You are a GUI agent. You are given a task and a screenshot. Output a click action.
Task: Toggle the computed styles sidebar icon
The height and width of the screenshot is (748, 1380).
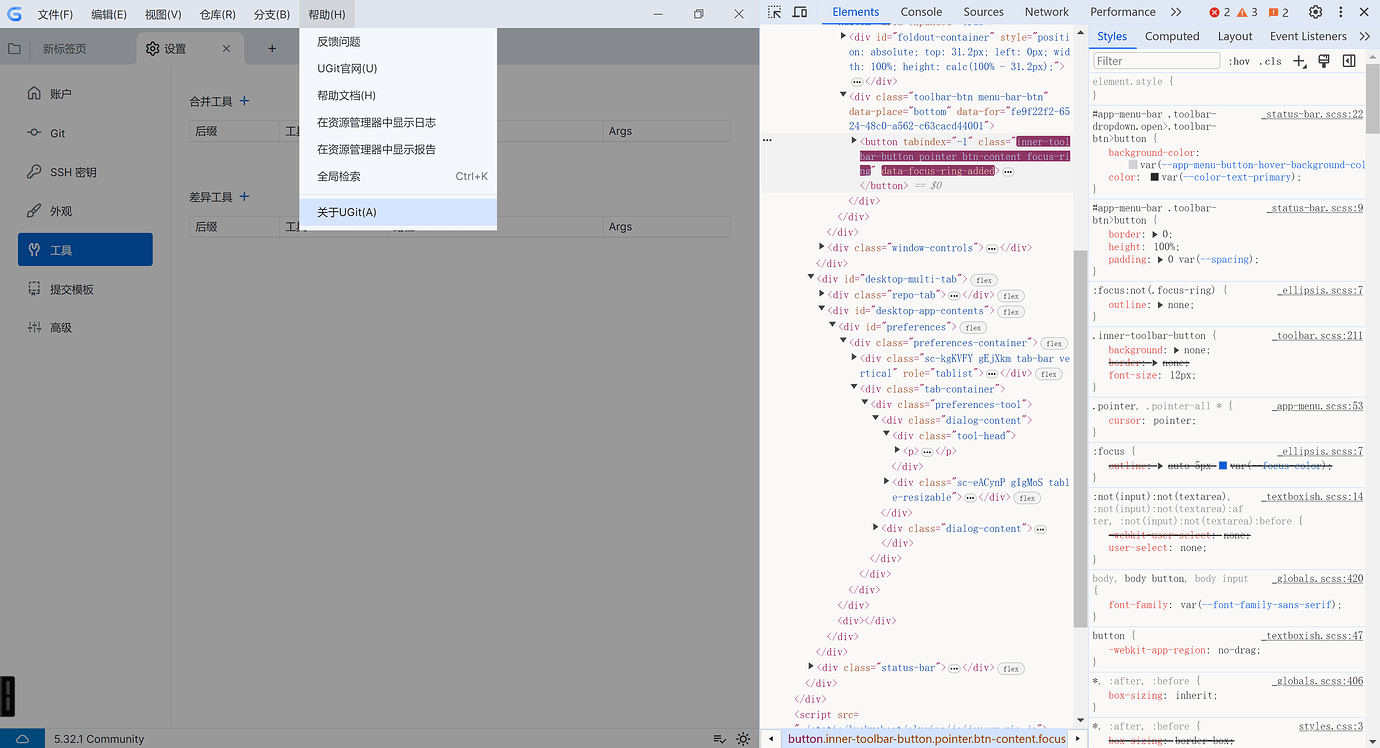coord(1349,61)
